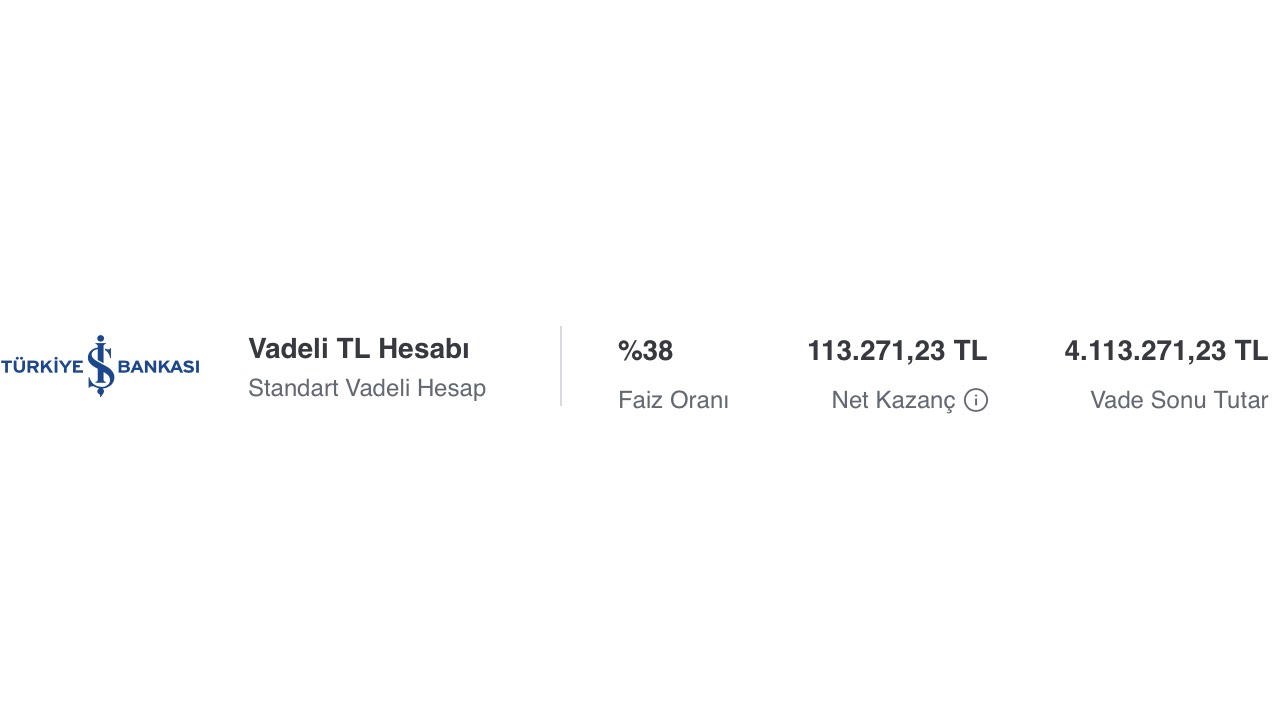
Task: Click the %38 interest rate value
Action: point(645,351)
